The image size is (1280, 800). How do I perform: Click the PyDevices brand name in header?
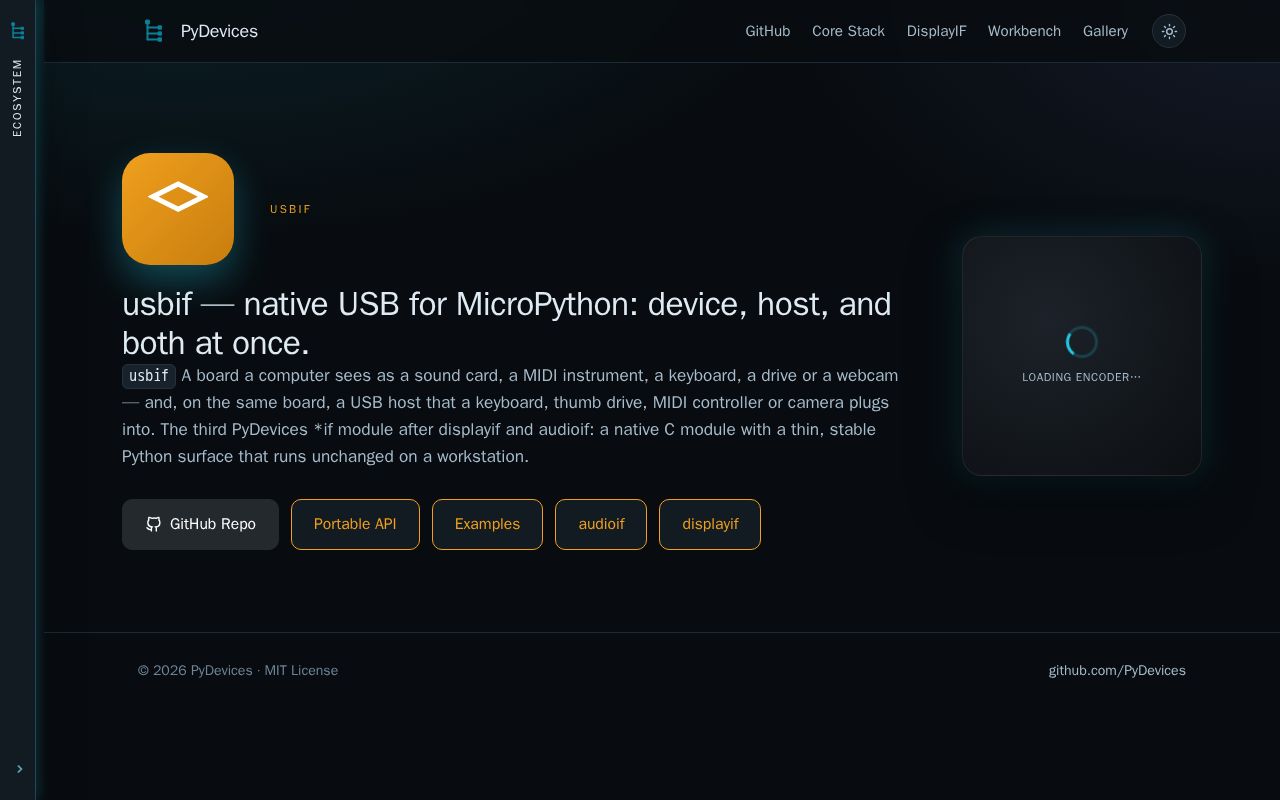pos(219,31)
